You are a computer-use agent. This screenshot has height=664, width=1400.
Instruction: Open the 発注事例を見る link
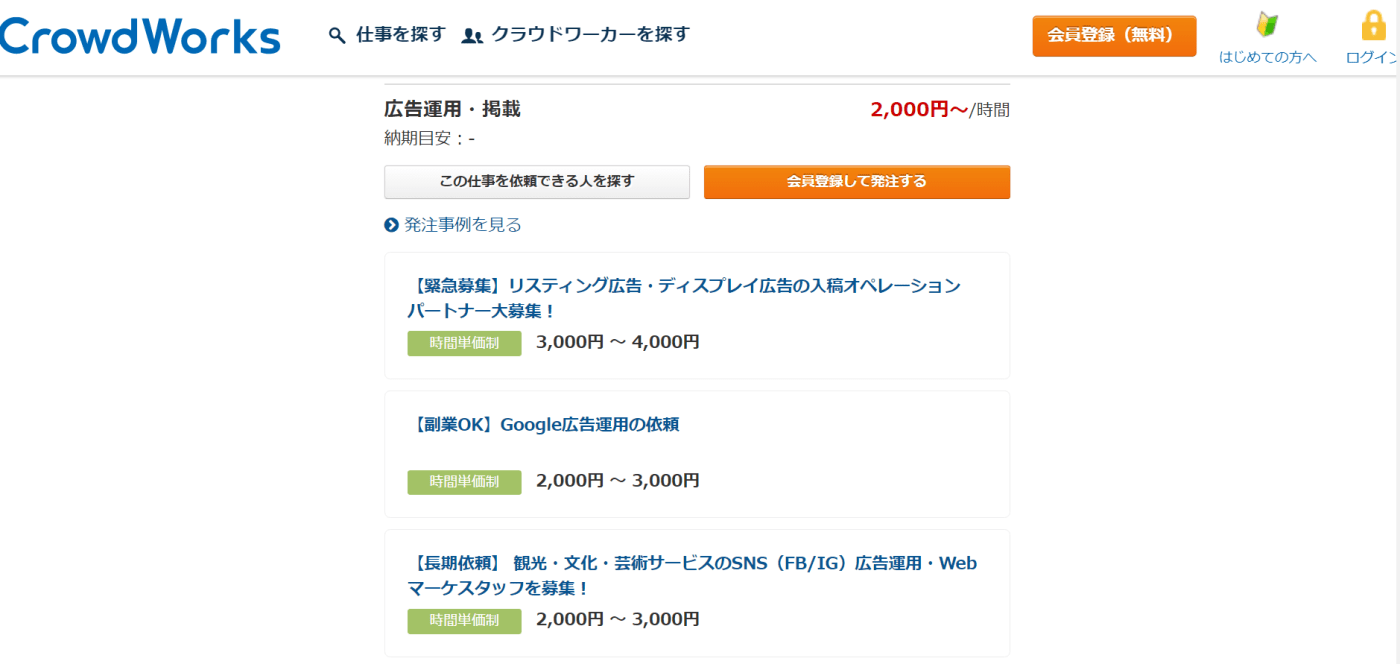[460, 225]
